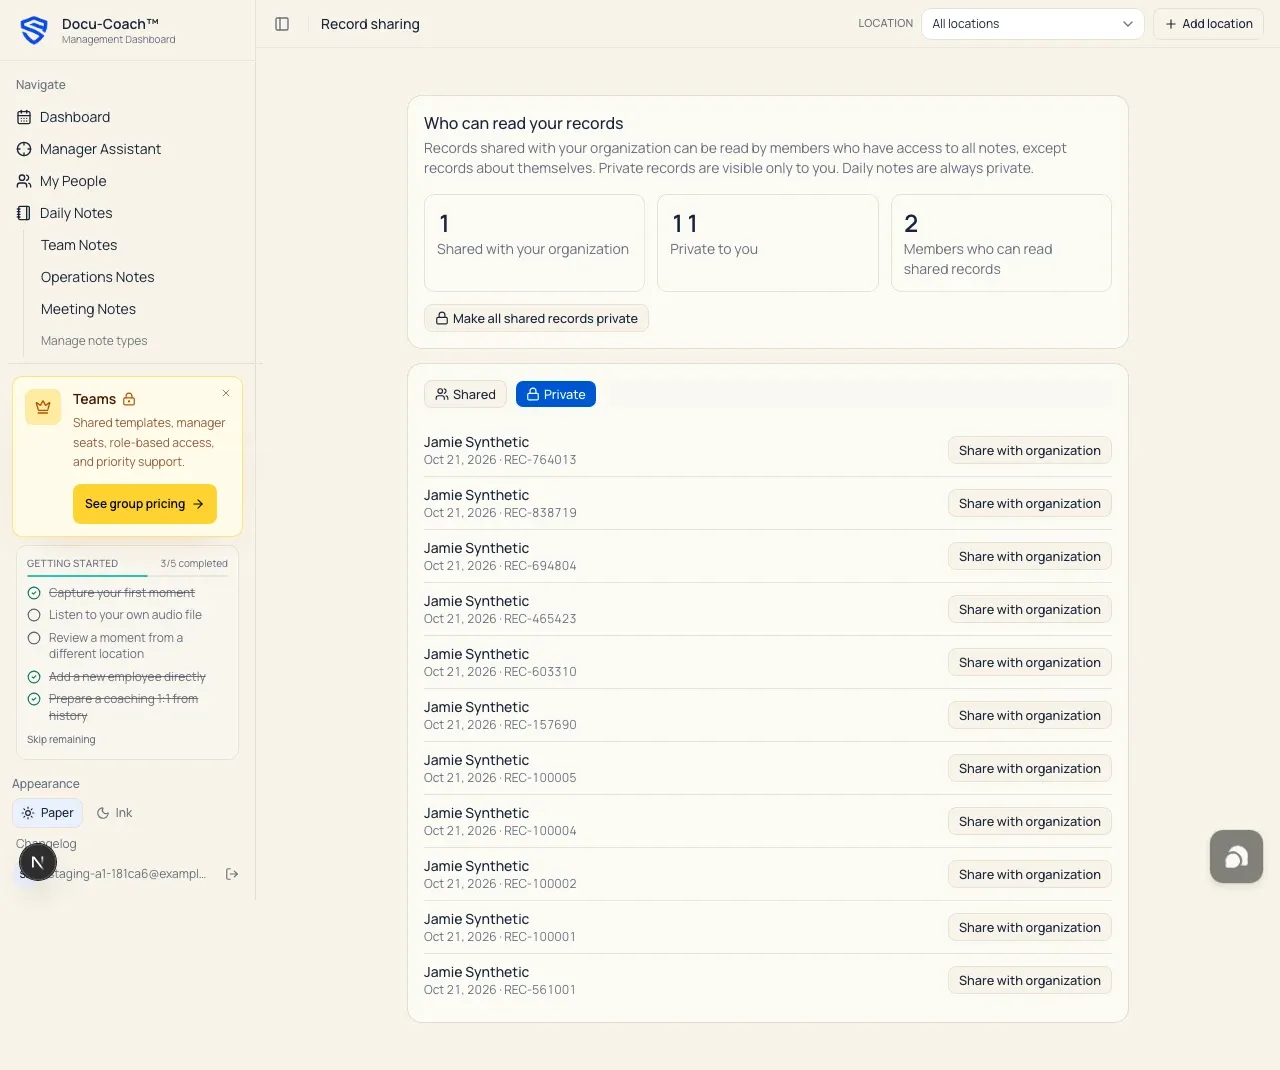
Task: Click Manage note types link
Action: (94, 341)
